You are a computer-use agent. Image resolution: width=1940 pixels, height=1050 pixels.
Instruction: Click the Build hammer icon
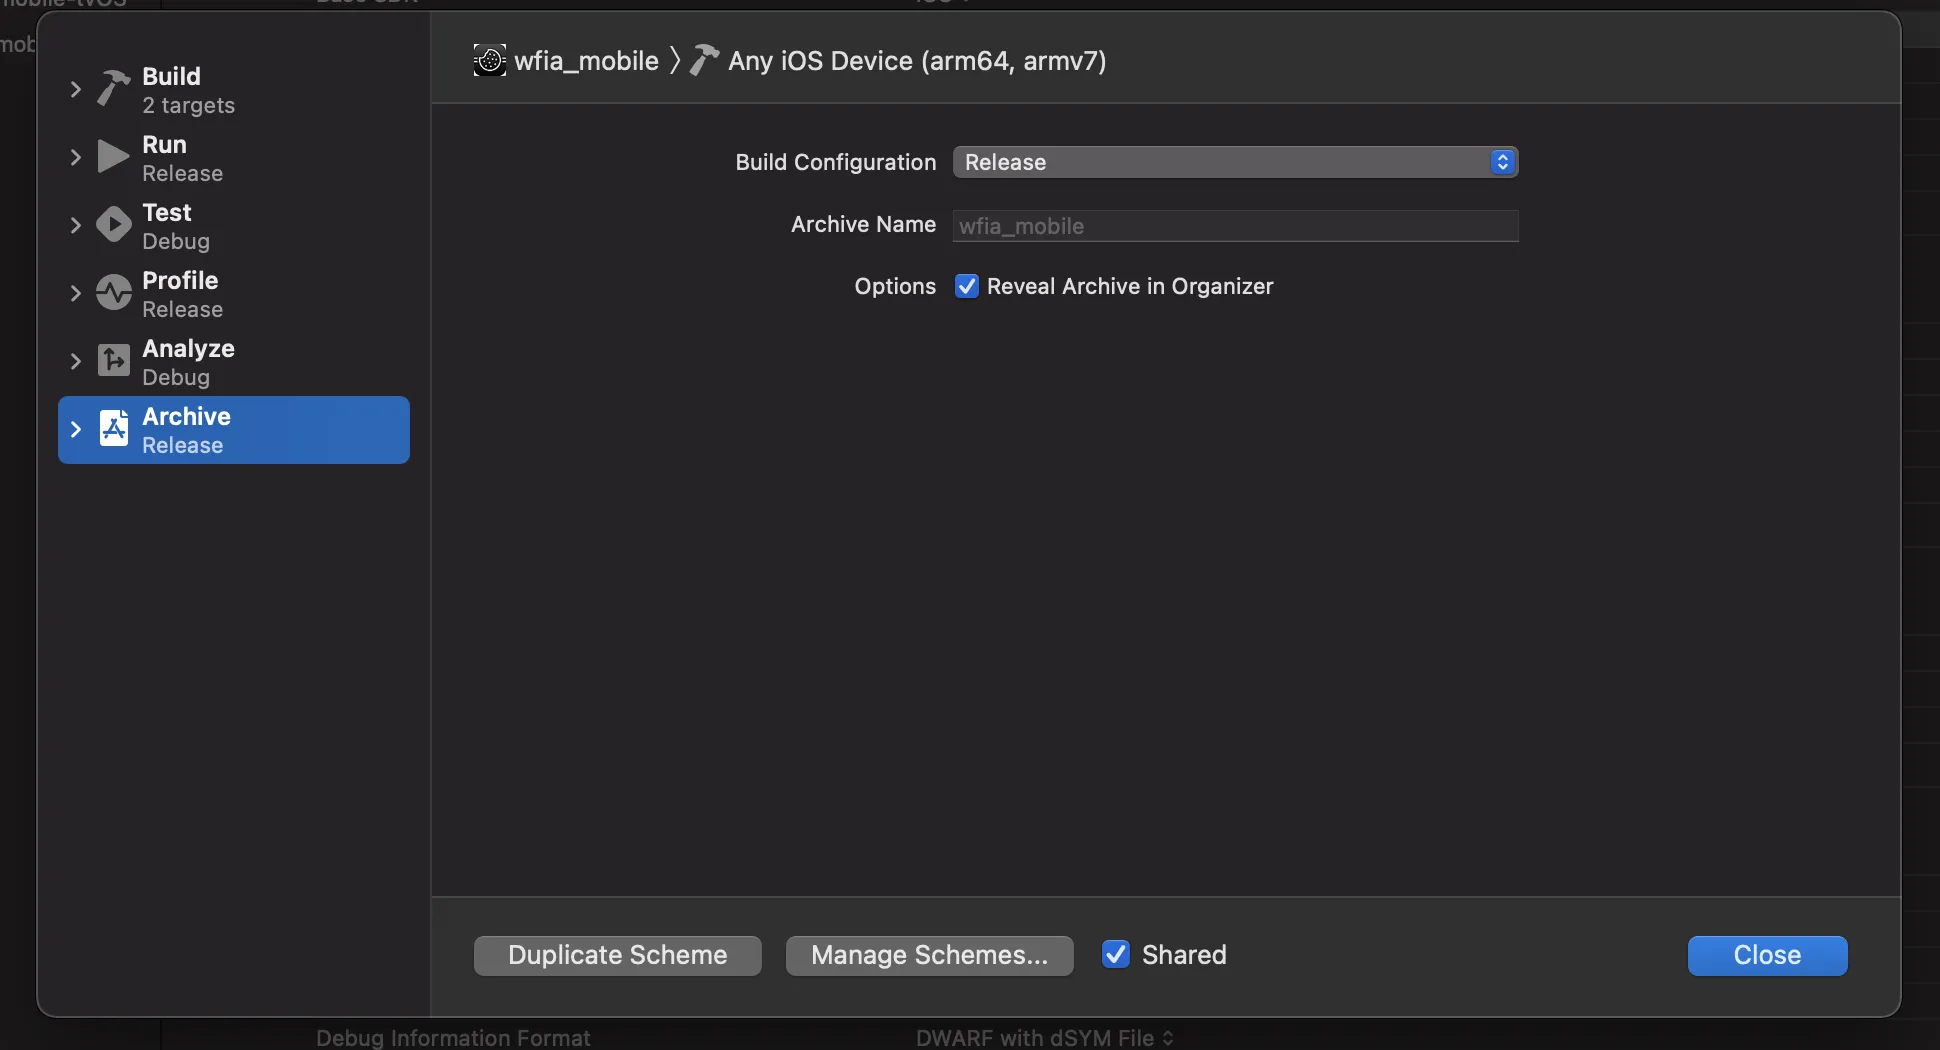point(114,89)
